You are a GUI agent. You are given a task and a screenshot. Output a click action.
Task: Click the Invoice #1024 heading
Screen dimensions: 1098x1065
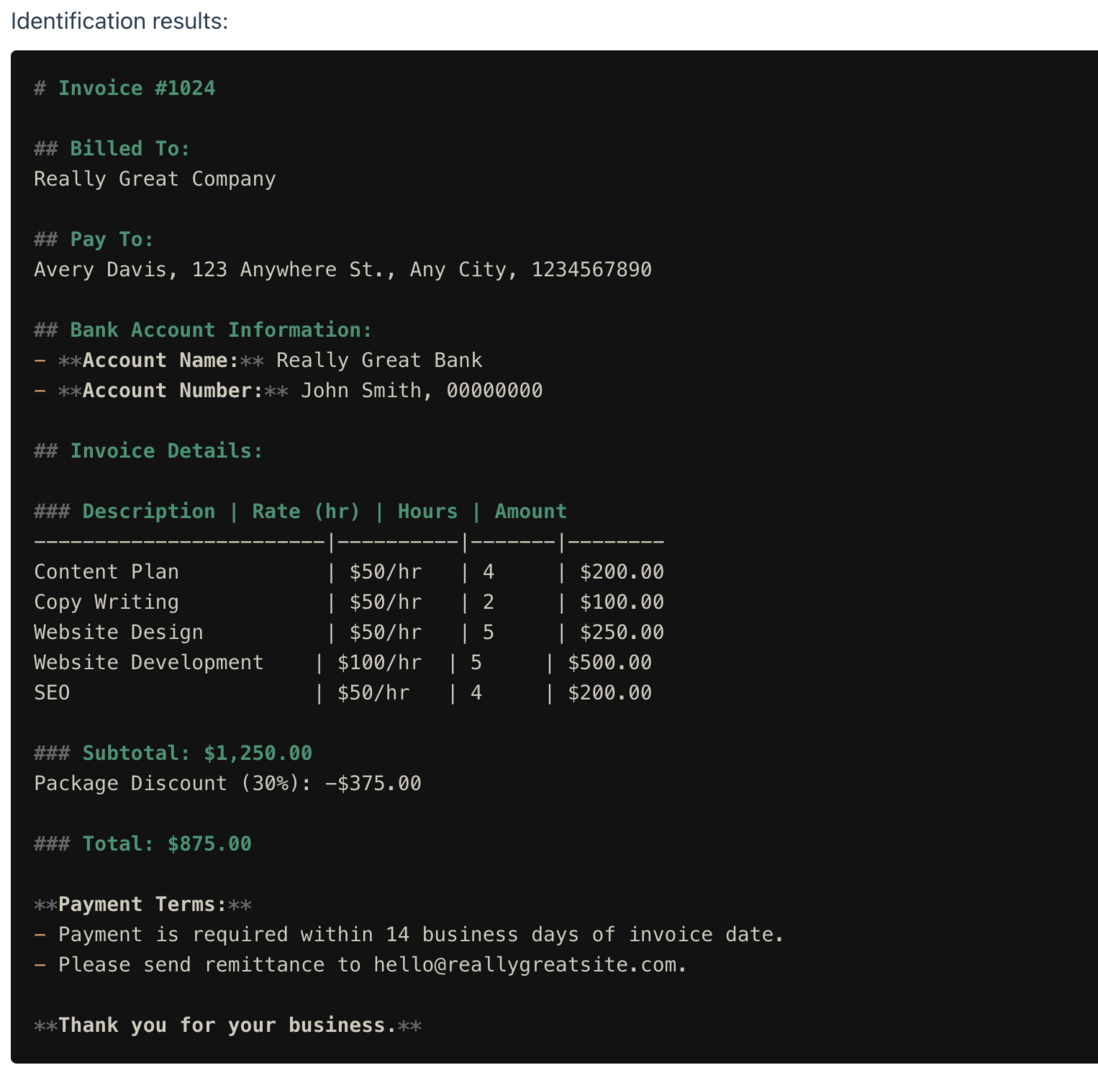pos(125,88)
